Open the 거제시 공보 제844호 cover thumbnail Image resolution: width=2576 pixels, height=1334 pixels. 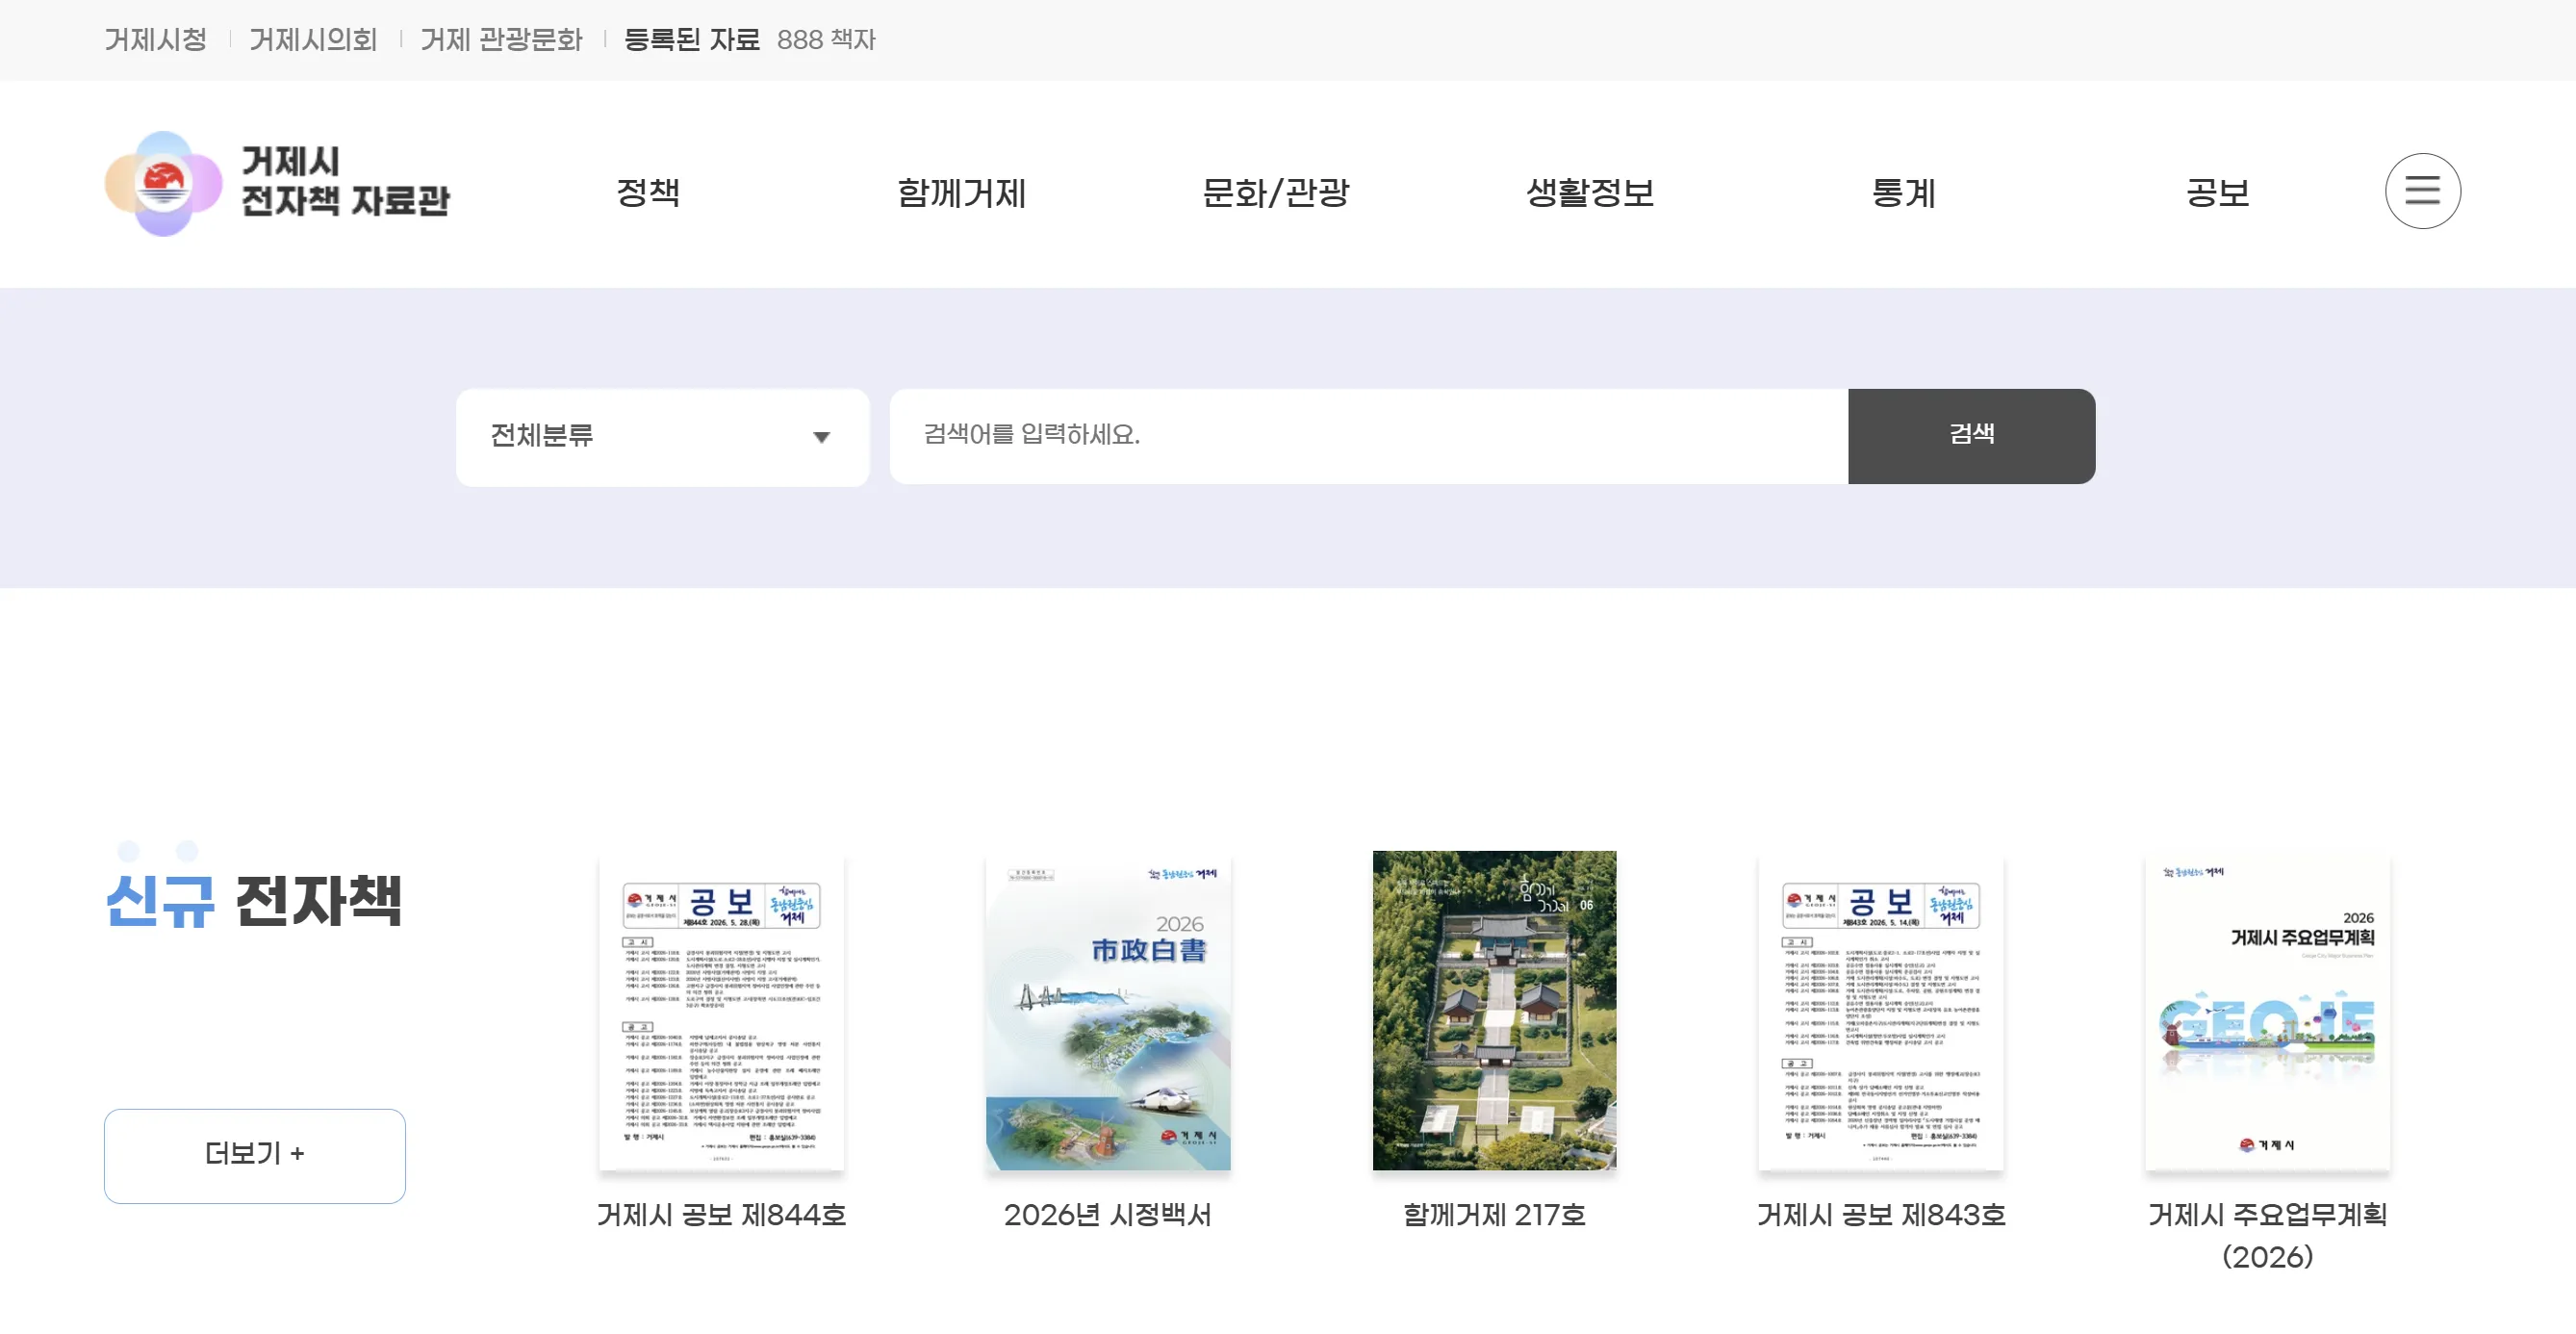tap(721, 1012)
